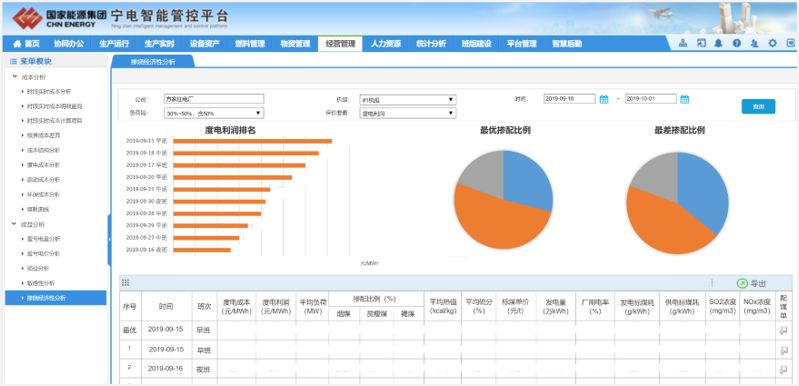Select 环保成本分析 in the sidebar
This screenshot has height=386, width=799.
[43, 195]
